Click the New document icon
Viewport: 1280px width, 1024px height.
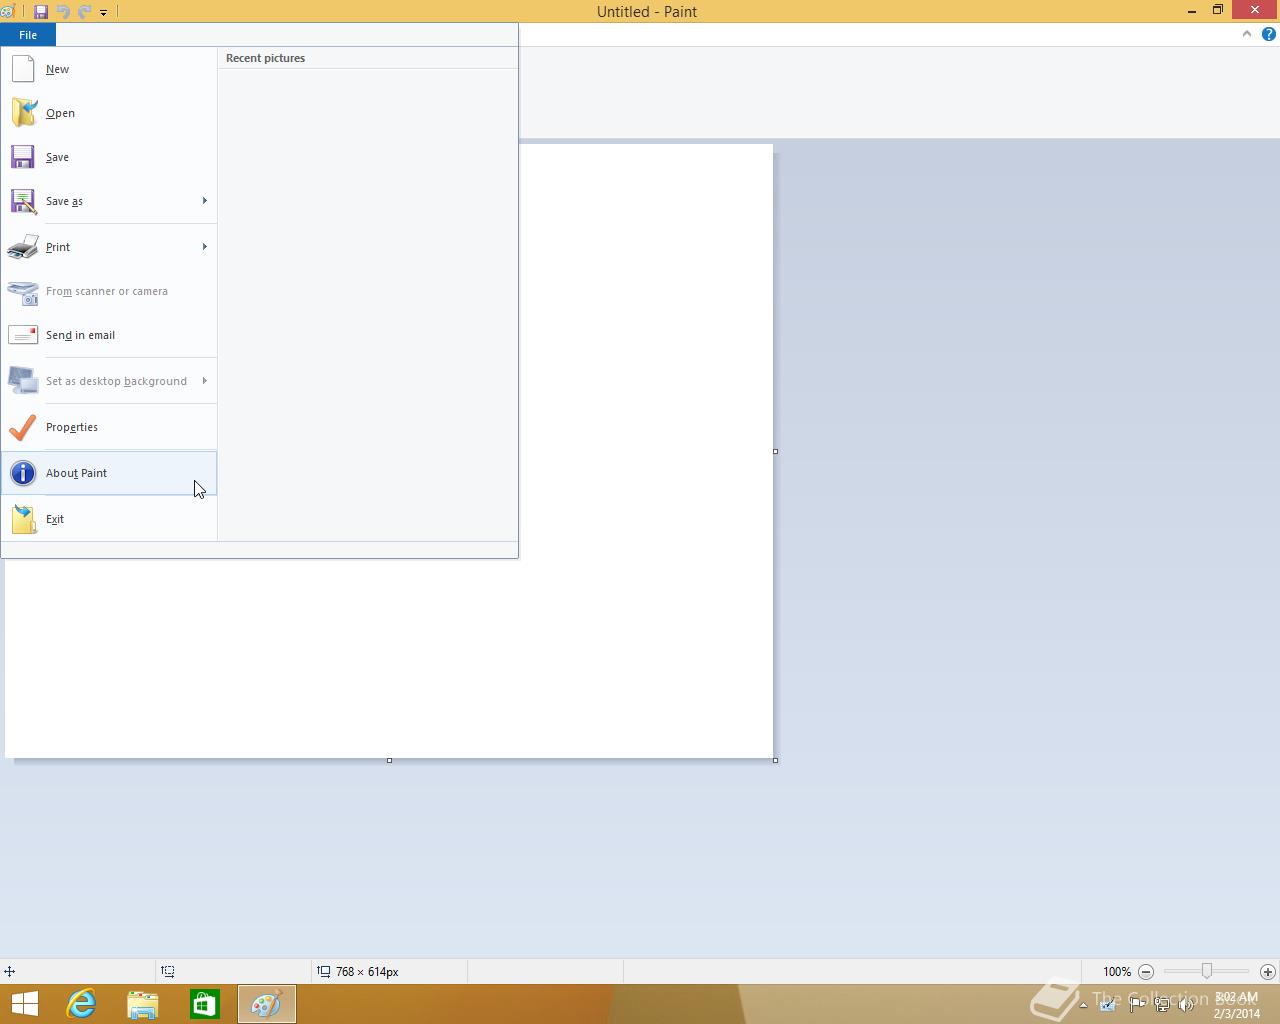point(23,69)
